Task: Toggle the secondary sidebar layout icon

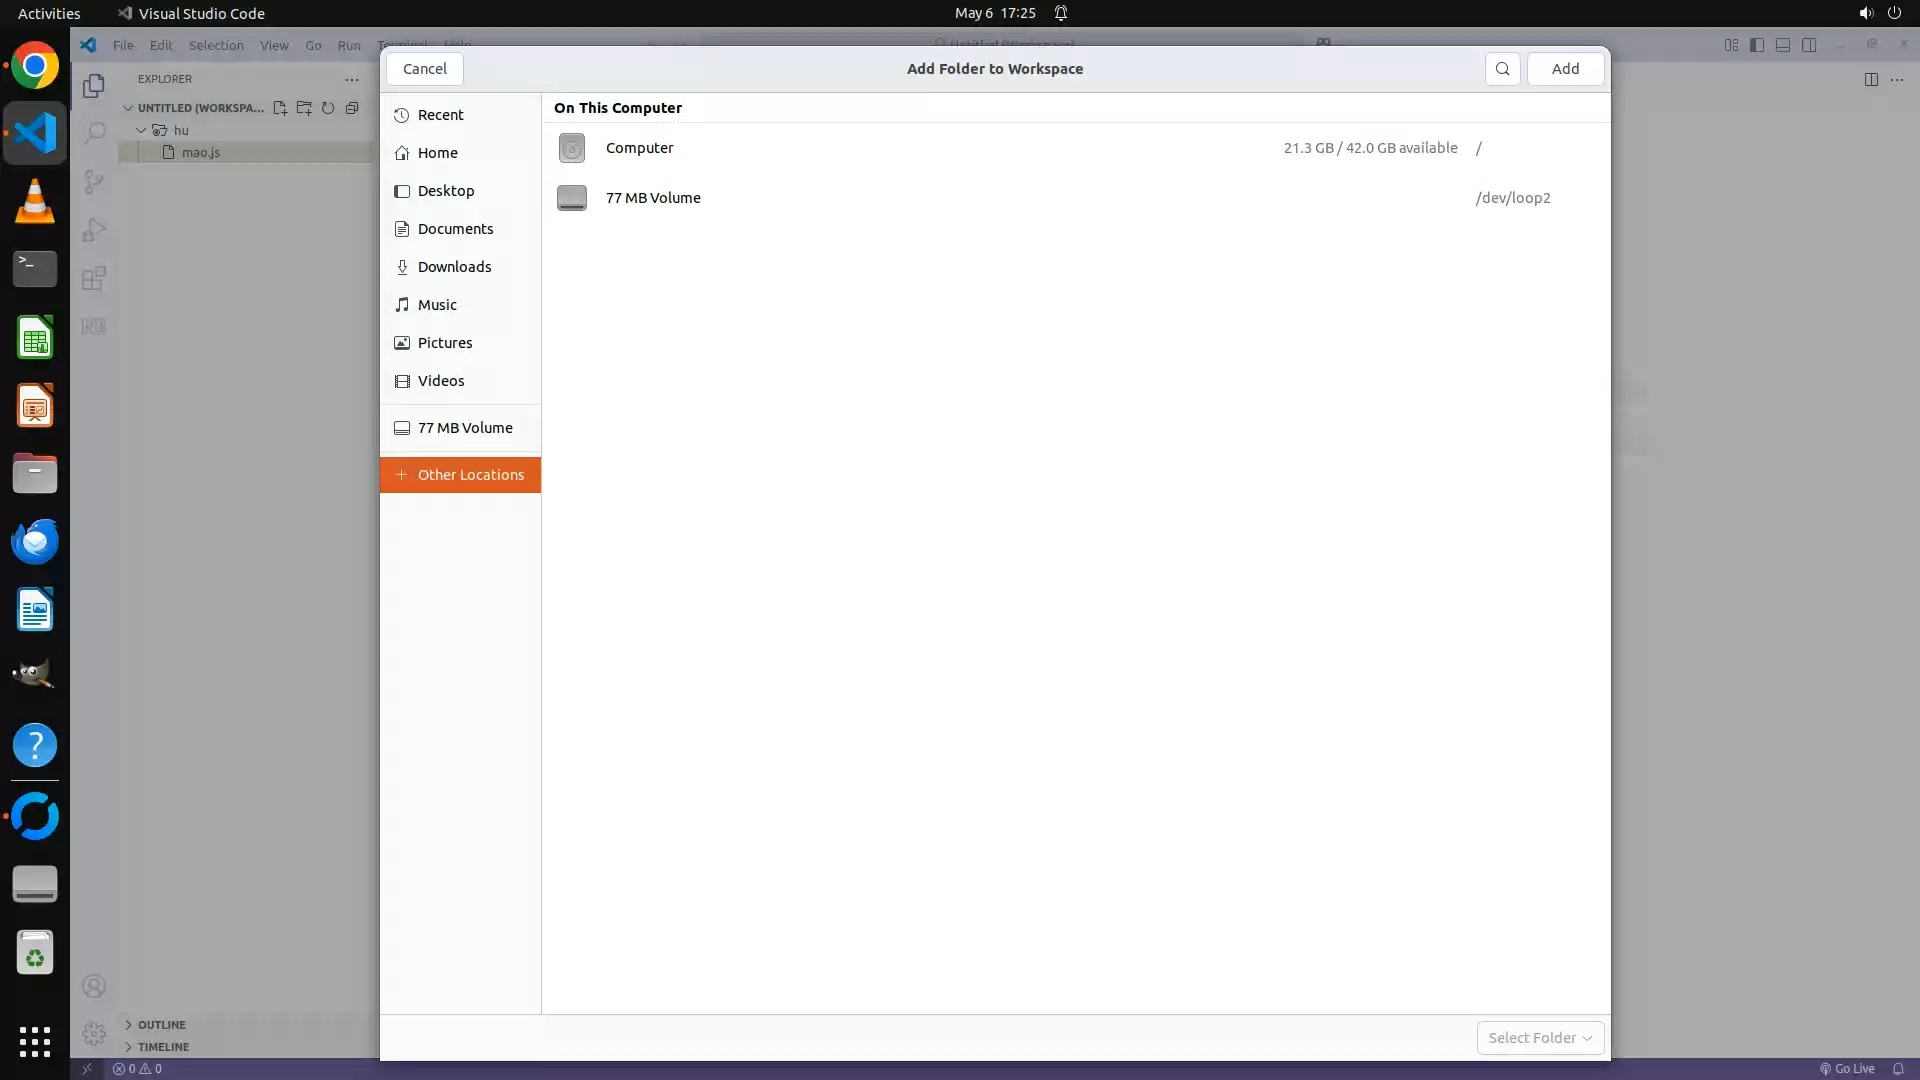Action: pyautogui.click(x=1809, y=45)
